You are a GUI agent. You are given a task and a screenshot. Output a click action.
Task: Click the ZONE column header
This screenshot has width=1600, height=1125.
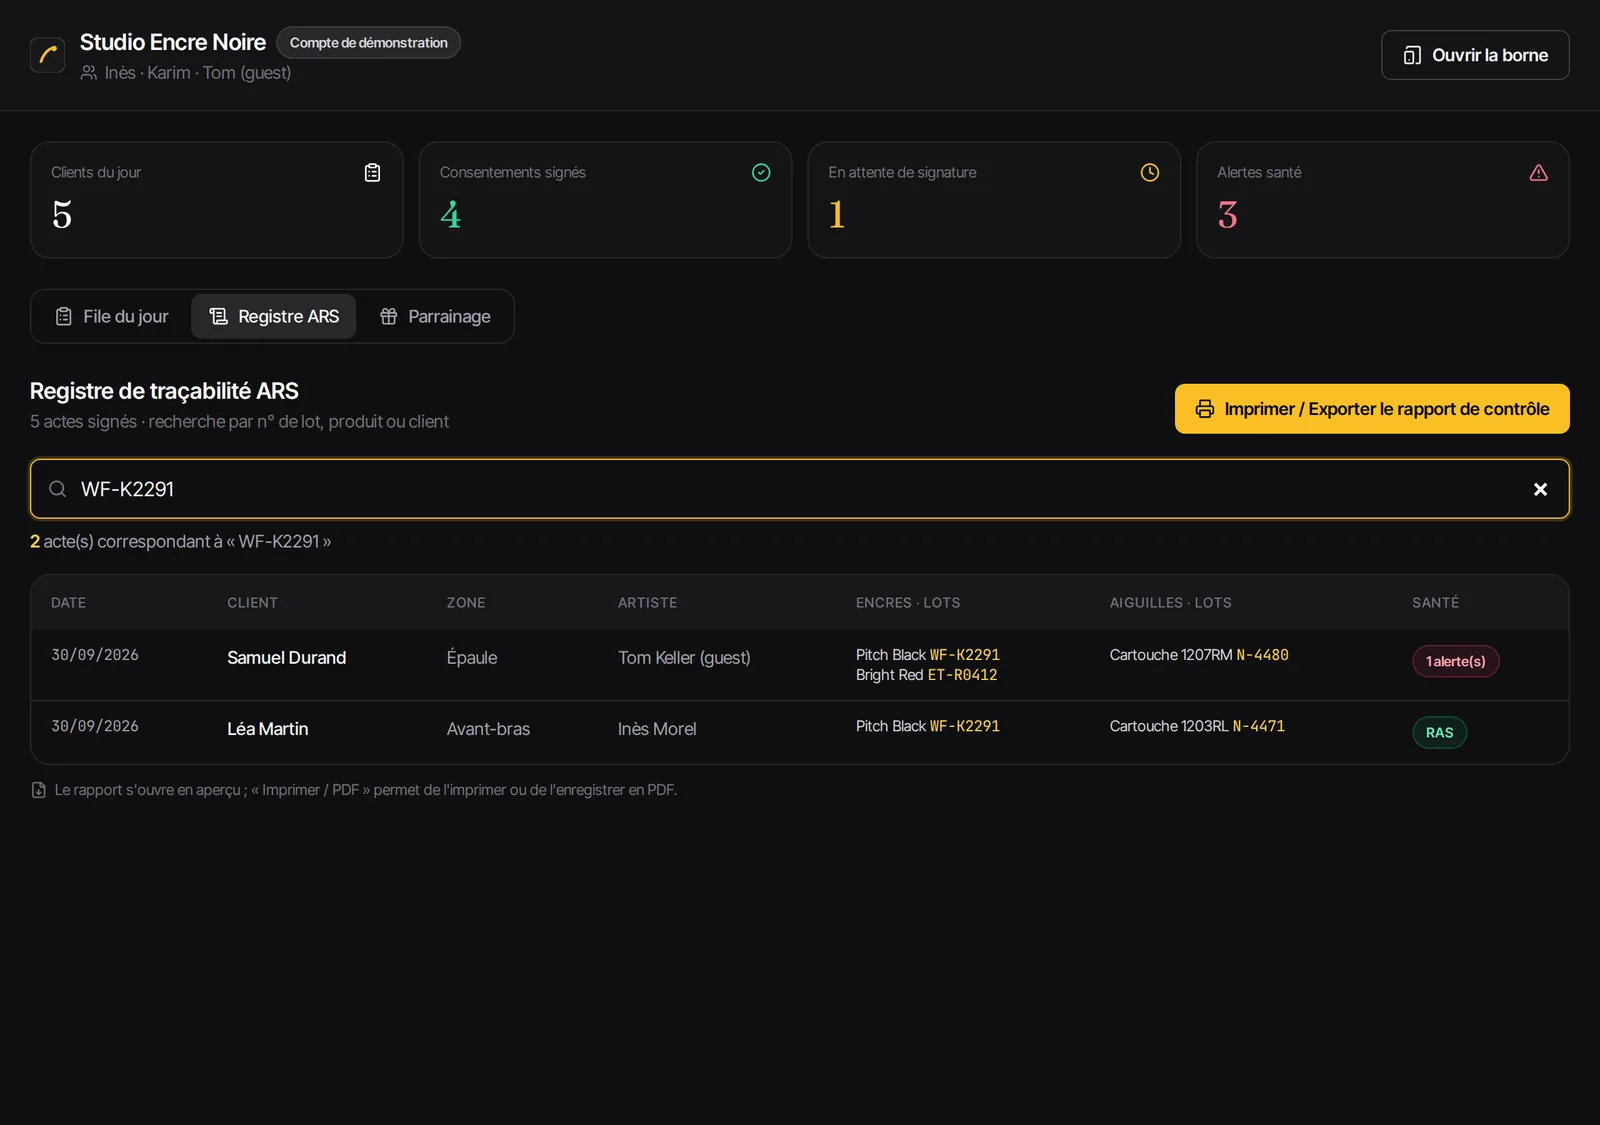point(466,603)
